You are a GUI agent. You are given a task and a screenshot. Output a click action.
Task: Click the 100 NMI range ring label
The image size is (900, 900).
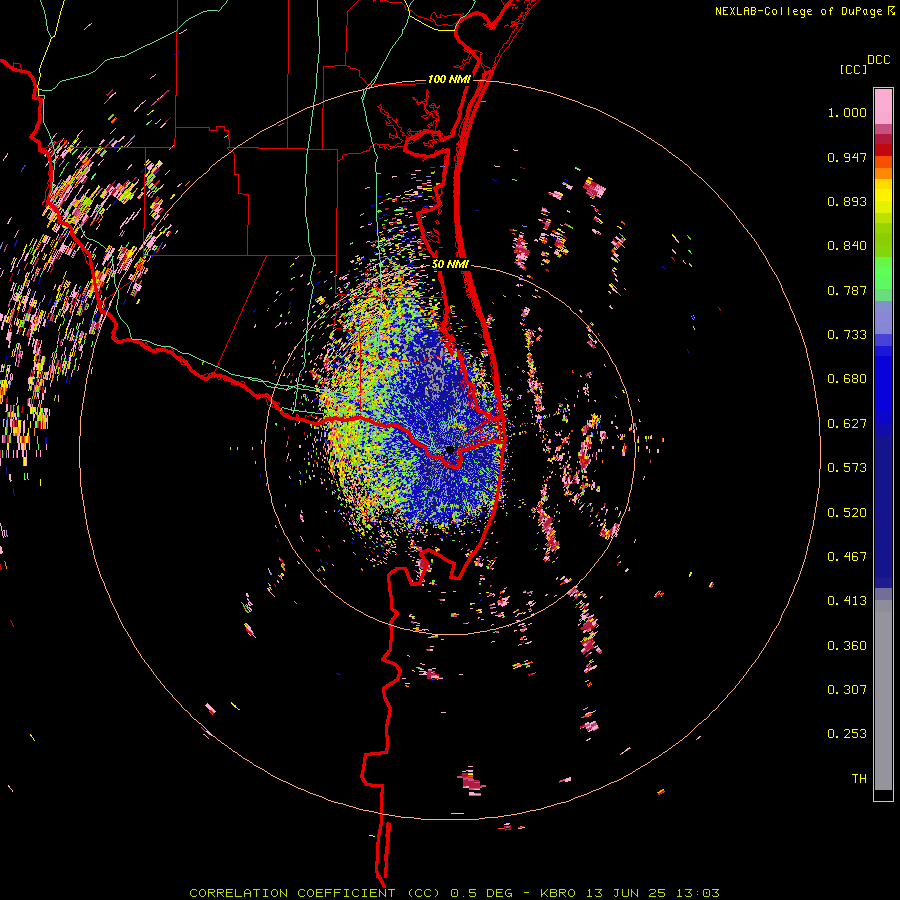point(448,79)
